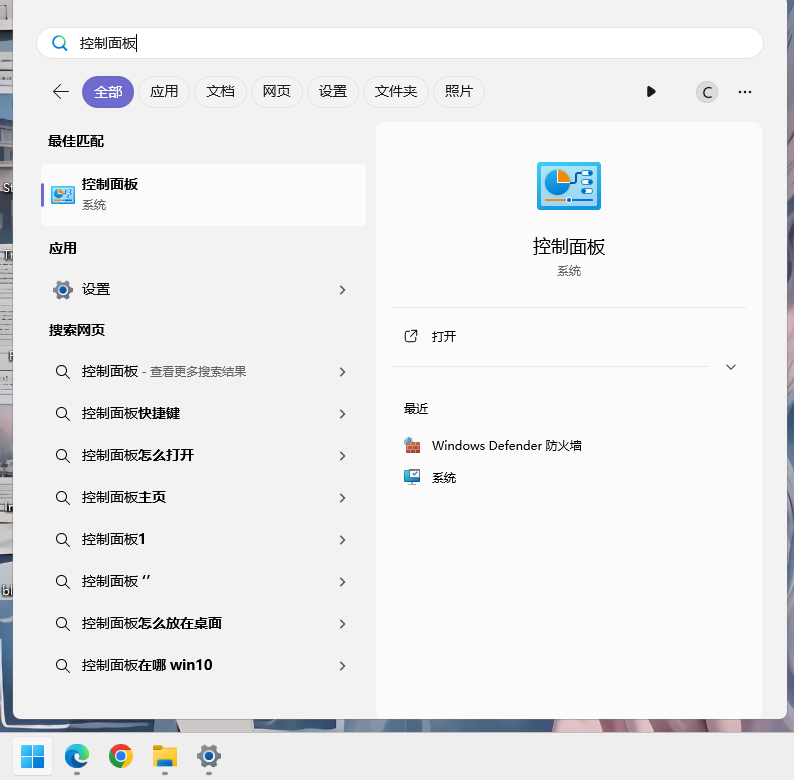Open web suggestion 控制面板 "
Image resolution: width=794 pixels, height=780 pixels.
click(204, 581)
